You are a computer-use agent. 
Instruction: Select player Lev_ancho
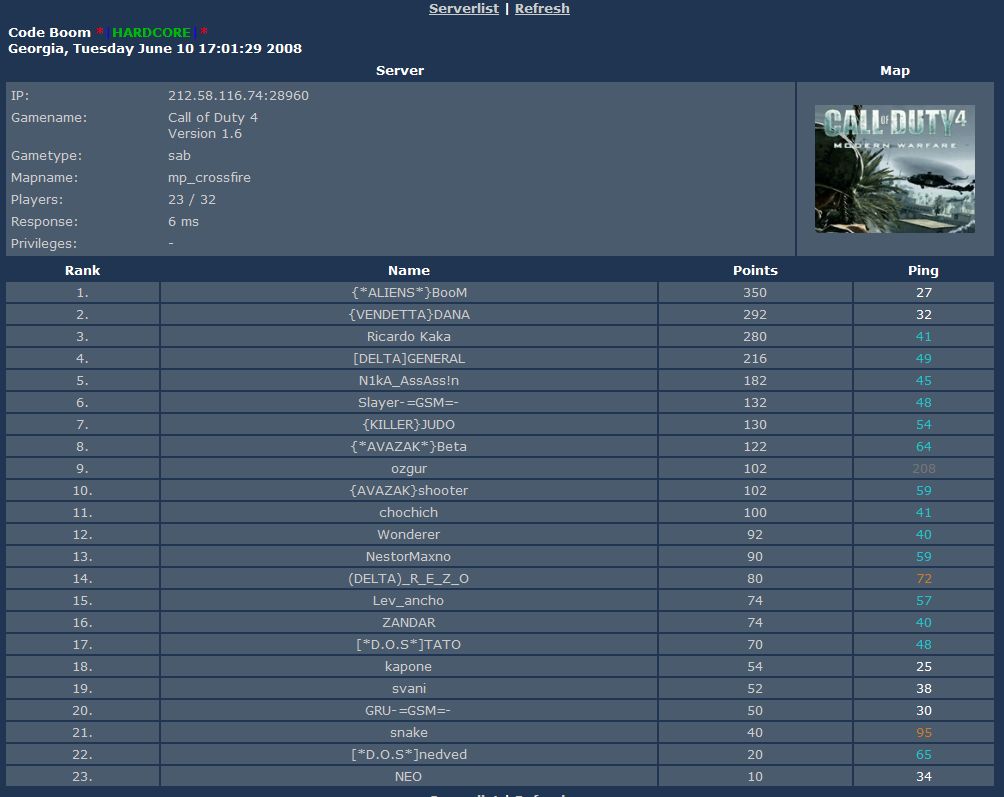[409, 601]
